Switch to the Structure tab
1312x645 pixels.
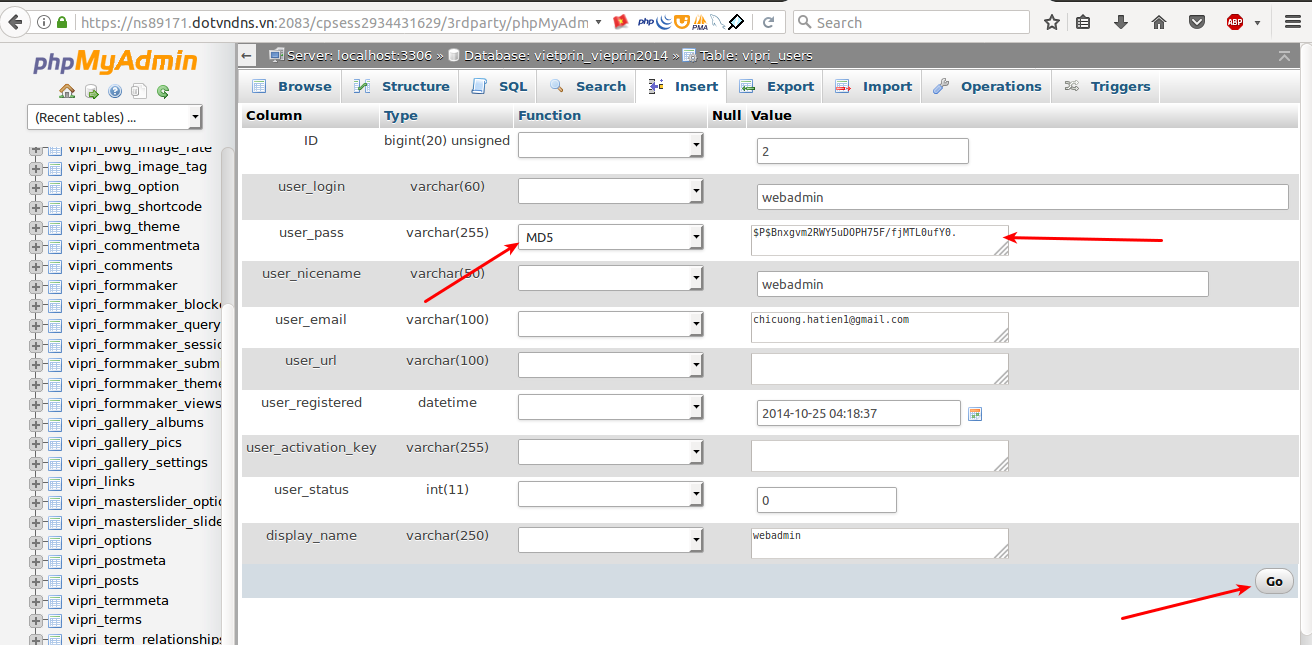click(401, 87)
